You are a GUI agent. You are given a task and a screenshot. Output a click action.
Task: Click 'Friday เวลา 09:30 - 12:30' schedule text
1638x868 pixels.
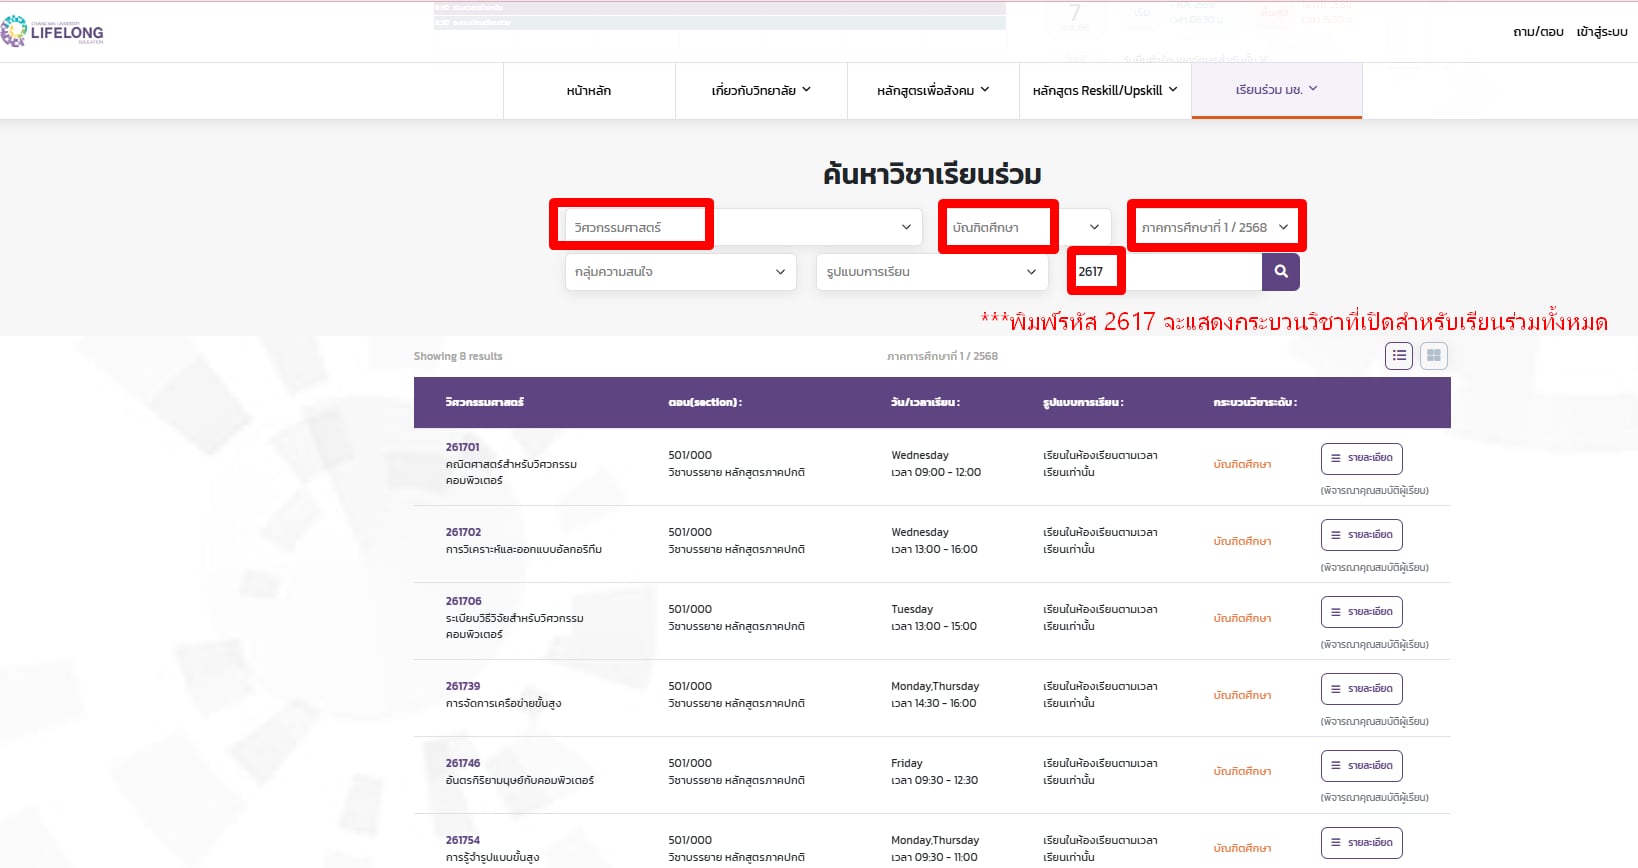[x=935, y=772]
